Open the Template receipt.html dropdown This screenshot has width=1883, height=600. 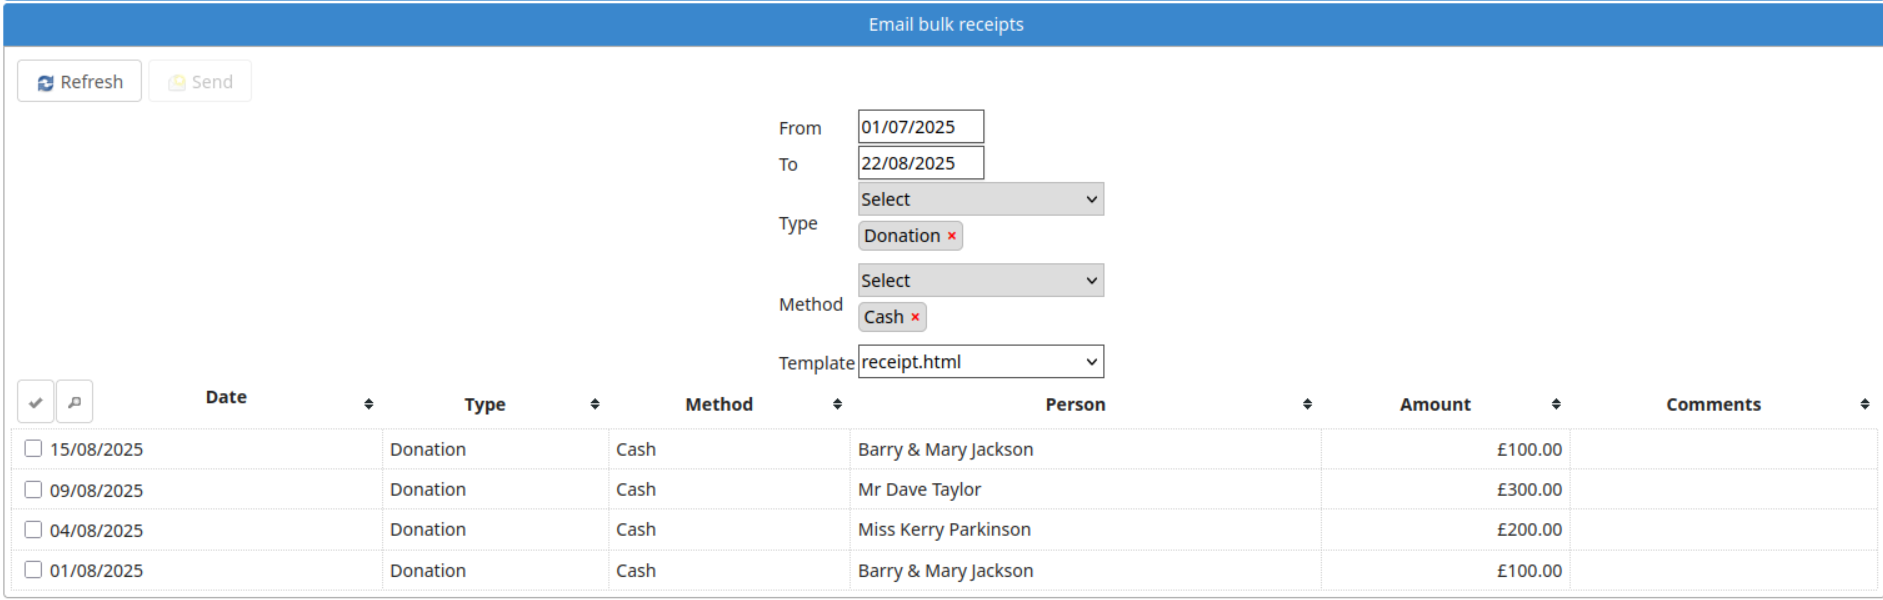(x=981, y=362)
